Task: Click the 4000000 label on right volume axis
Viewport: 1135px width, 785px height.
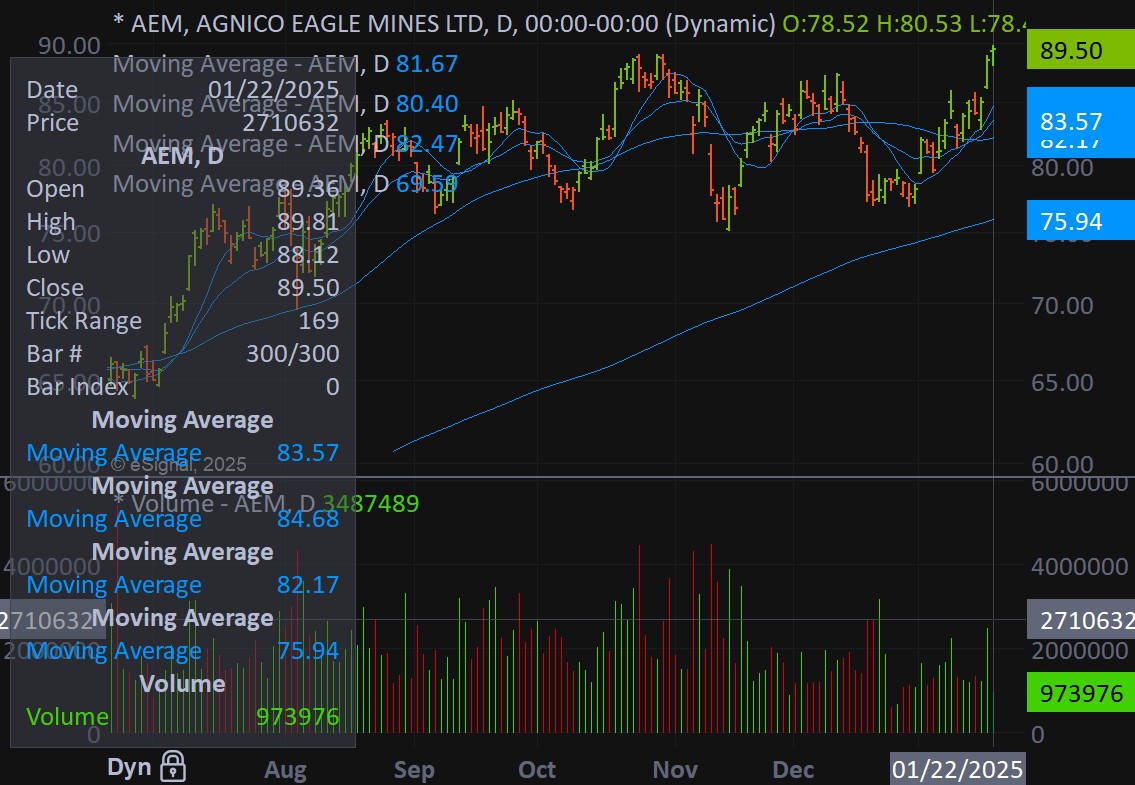Action: (1079, 566)
